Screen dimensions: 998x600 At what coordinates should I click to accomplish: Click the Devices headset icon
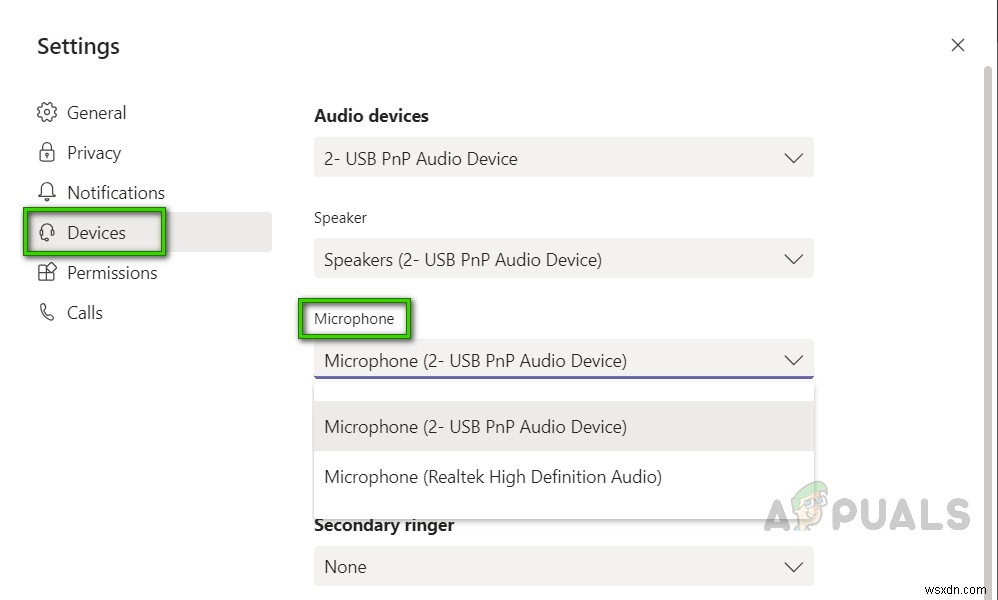point(46,233)
